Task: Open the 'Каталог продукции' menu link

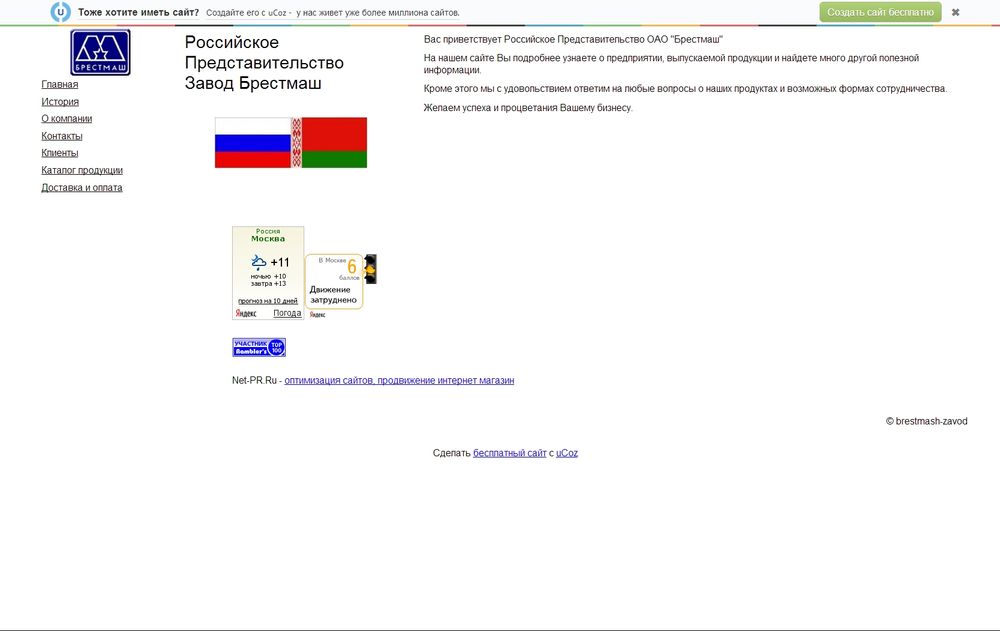Action: (x=82, y=170)
